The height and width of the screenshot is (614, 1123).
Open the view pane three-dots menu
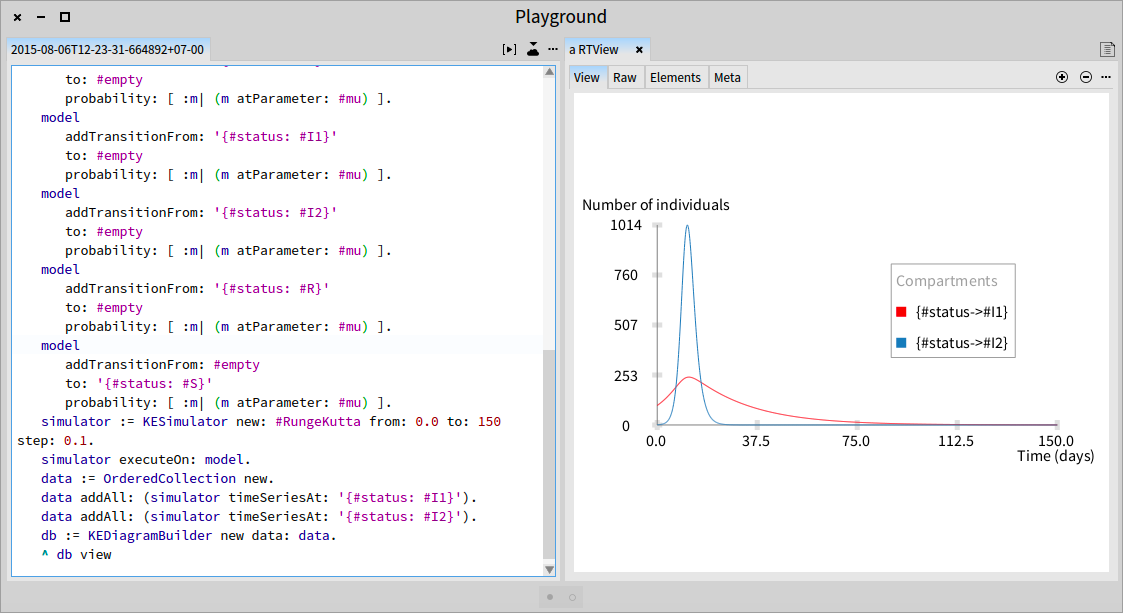[x=1106, y=77]
